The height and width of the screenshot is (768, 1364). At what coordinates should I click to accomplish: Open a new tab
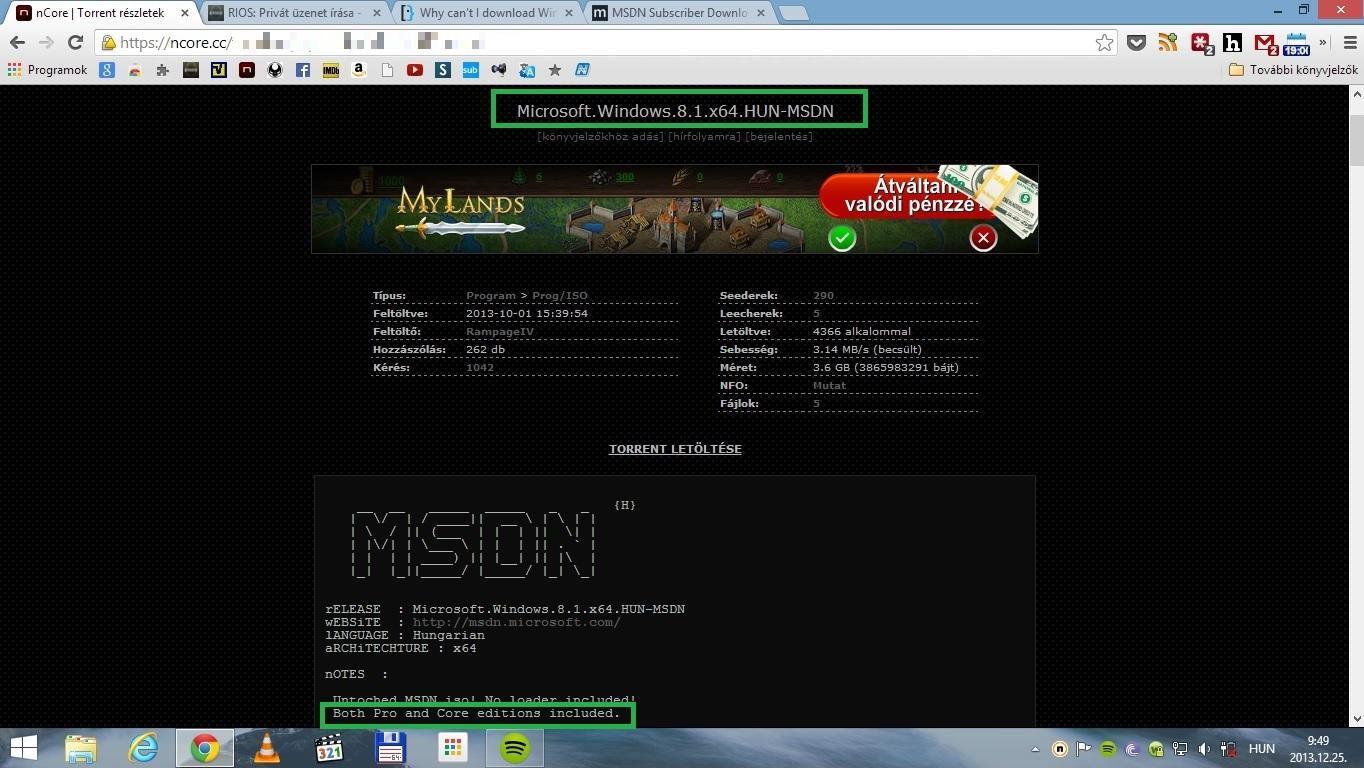pos(793,13)
